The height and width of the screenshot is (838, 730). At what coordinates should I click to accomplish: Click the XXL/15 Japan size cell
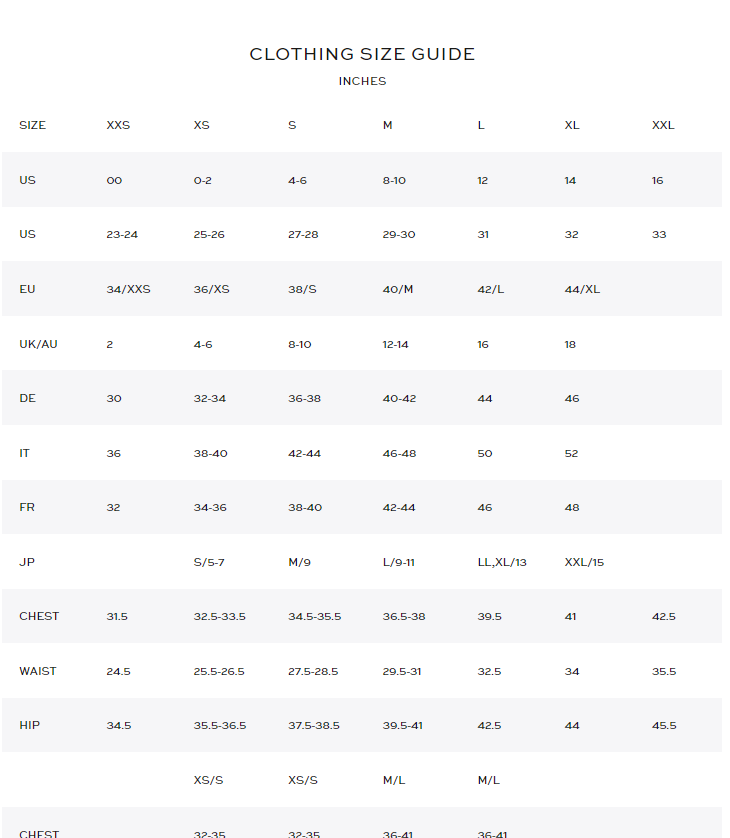point(584,562)
